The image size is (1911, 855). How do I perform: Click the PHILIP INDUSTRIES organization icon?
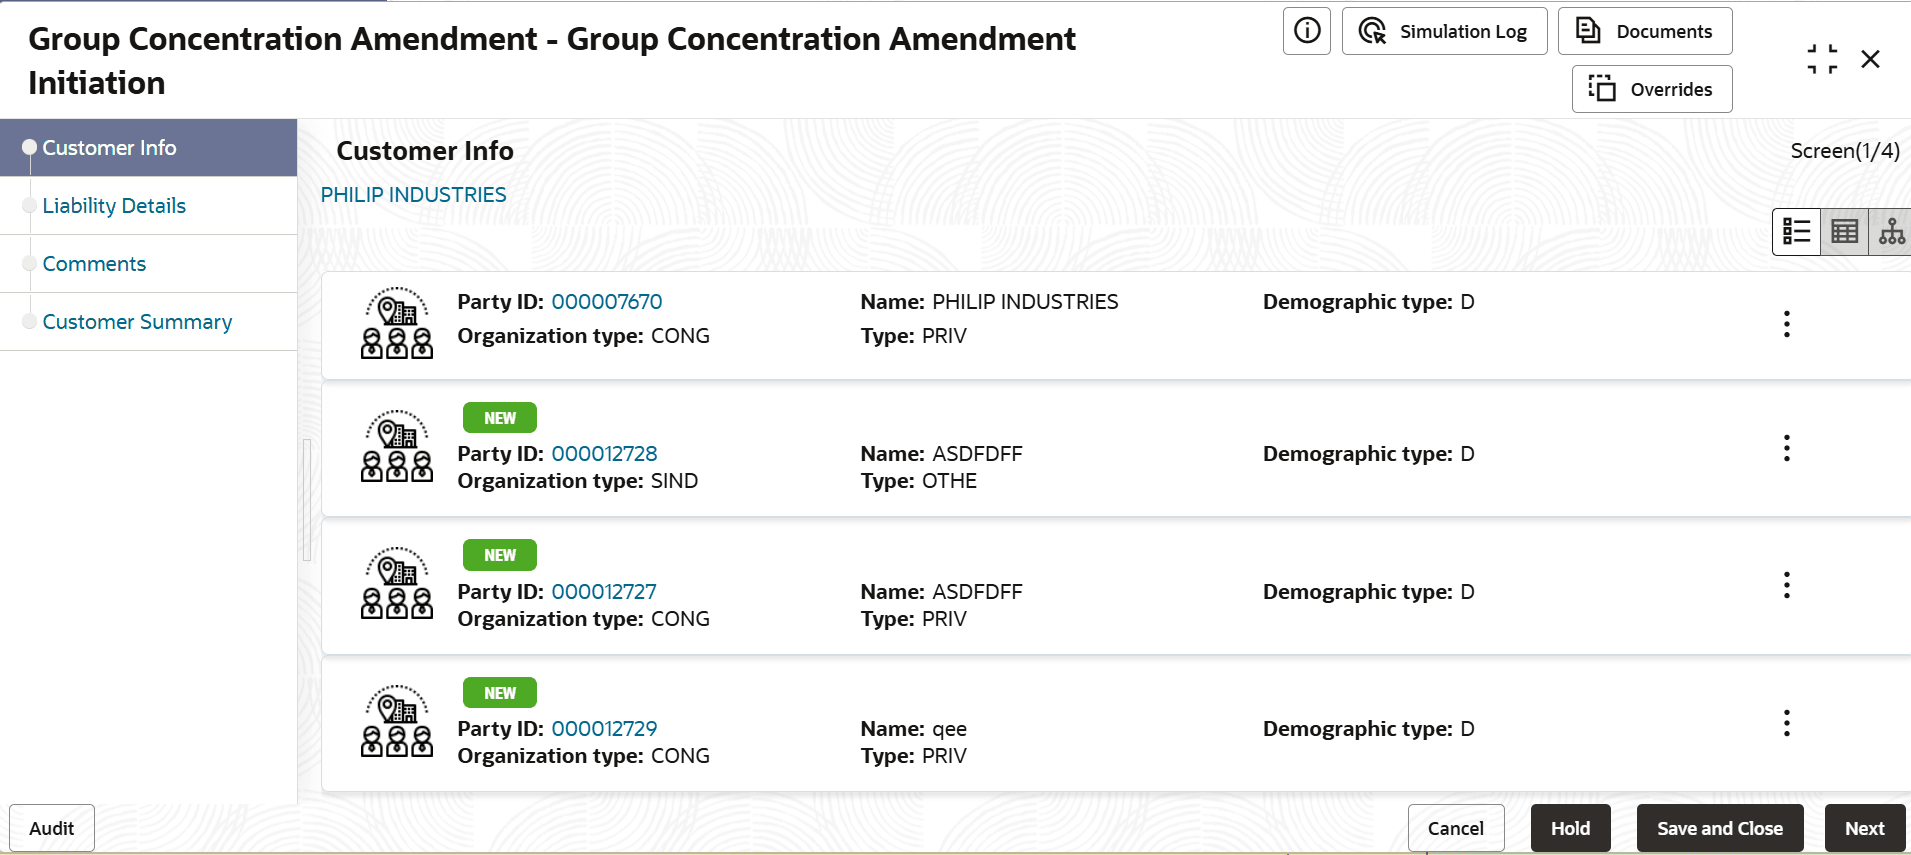(x=397, y=323)
